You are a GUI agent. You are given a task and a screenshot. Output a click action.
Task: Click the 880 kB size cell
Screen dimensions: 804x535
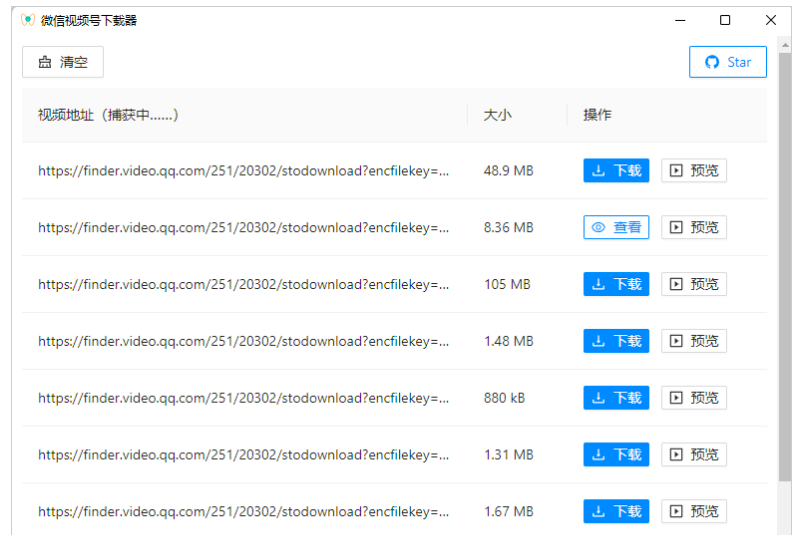(x=505, y=398)
